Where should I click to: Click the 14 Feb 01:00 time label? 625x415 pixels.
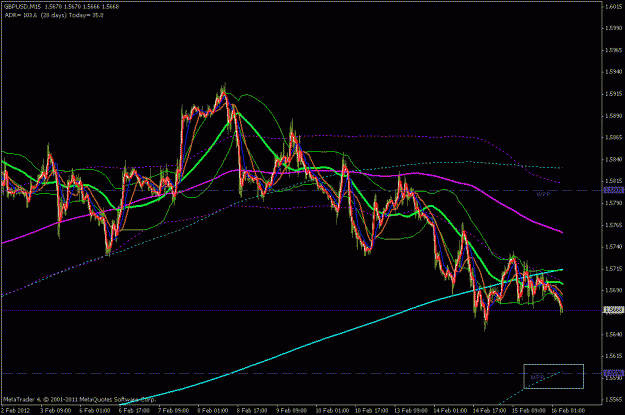pyautogui.click(x=450, y=410)
